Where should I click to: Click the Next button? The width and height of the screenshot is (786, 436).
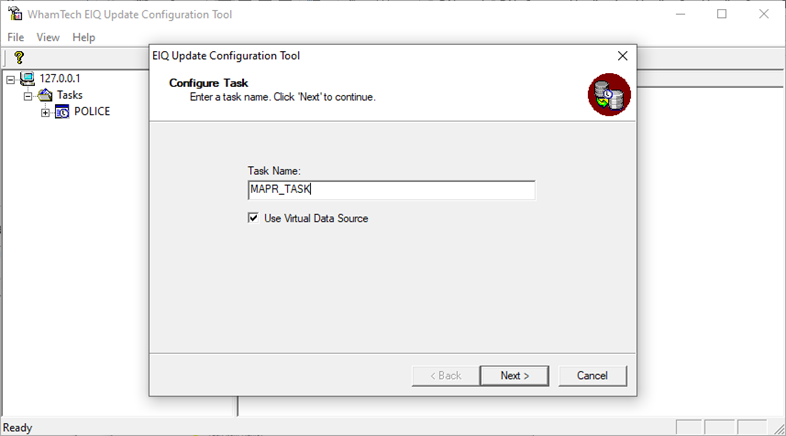tap(514, 376)
